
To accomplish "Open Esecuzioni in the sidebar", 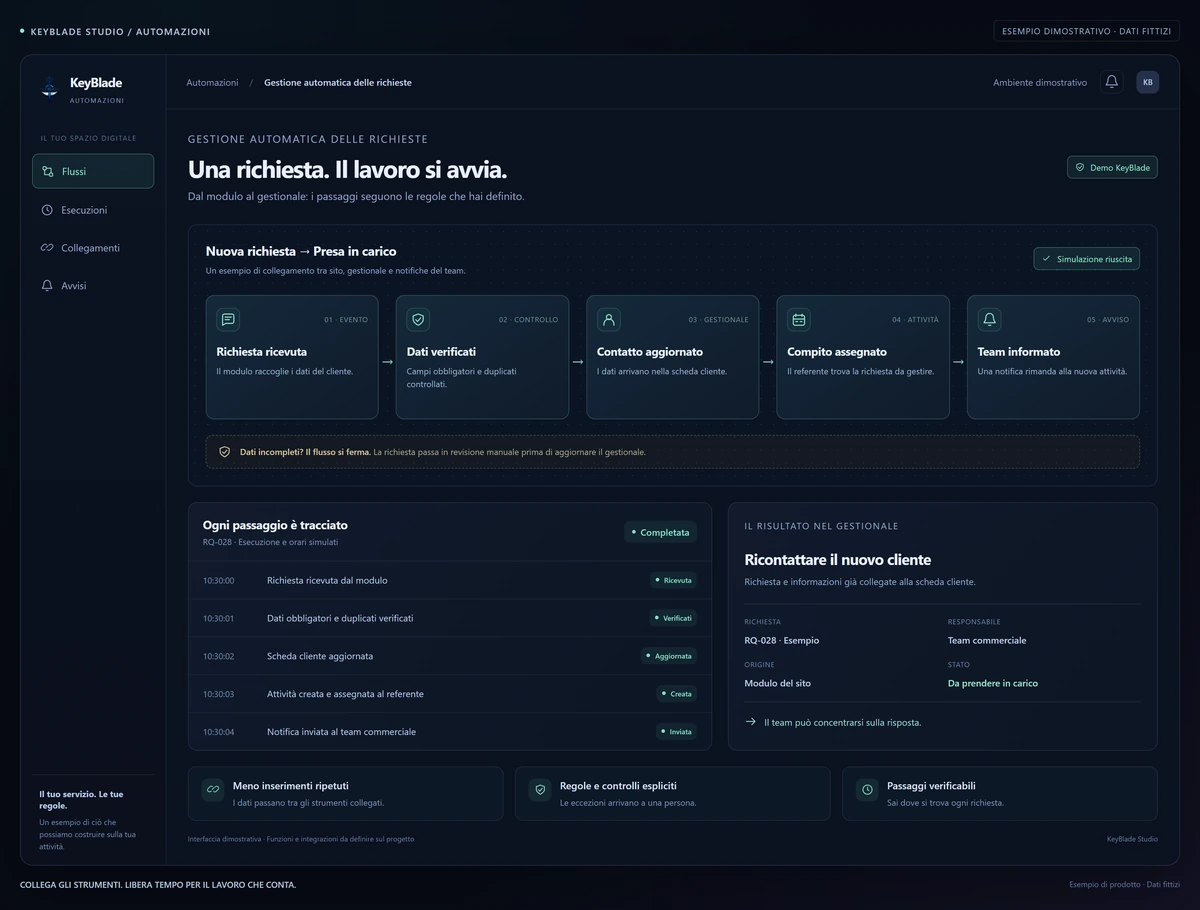I will [x=93, y=210].
